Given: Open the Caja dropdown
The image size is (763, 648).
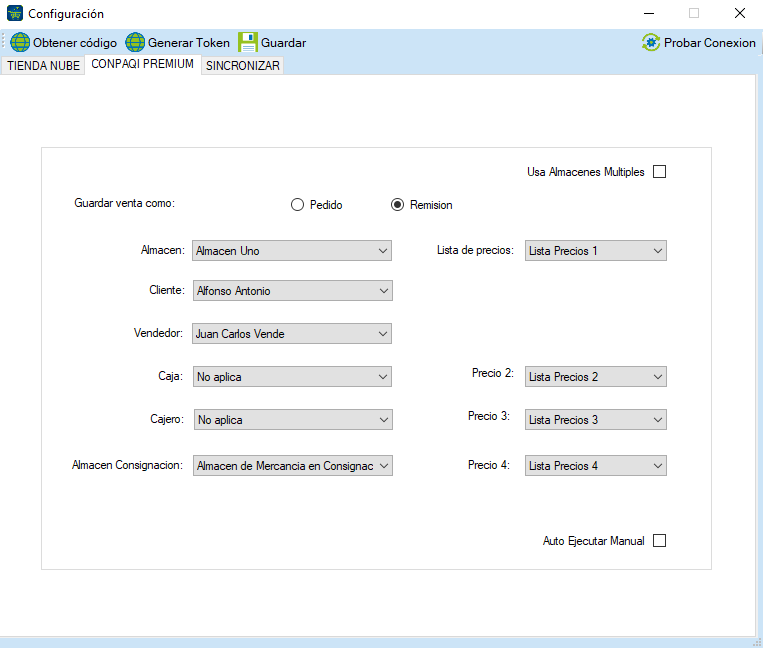Looking at the screenshot, I should [x=292, y=377].
